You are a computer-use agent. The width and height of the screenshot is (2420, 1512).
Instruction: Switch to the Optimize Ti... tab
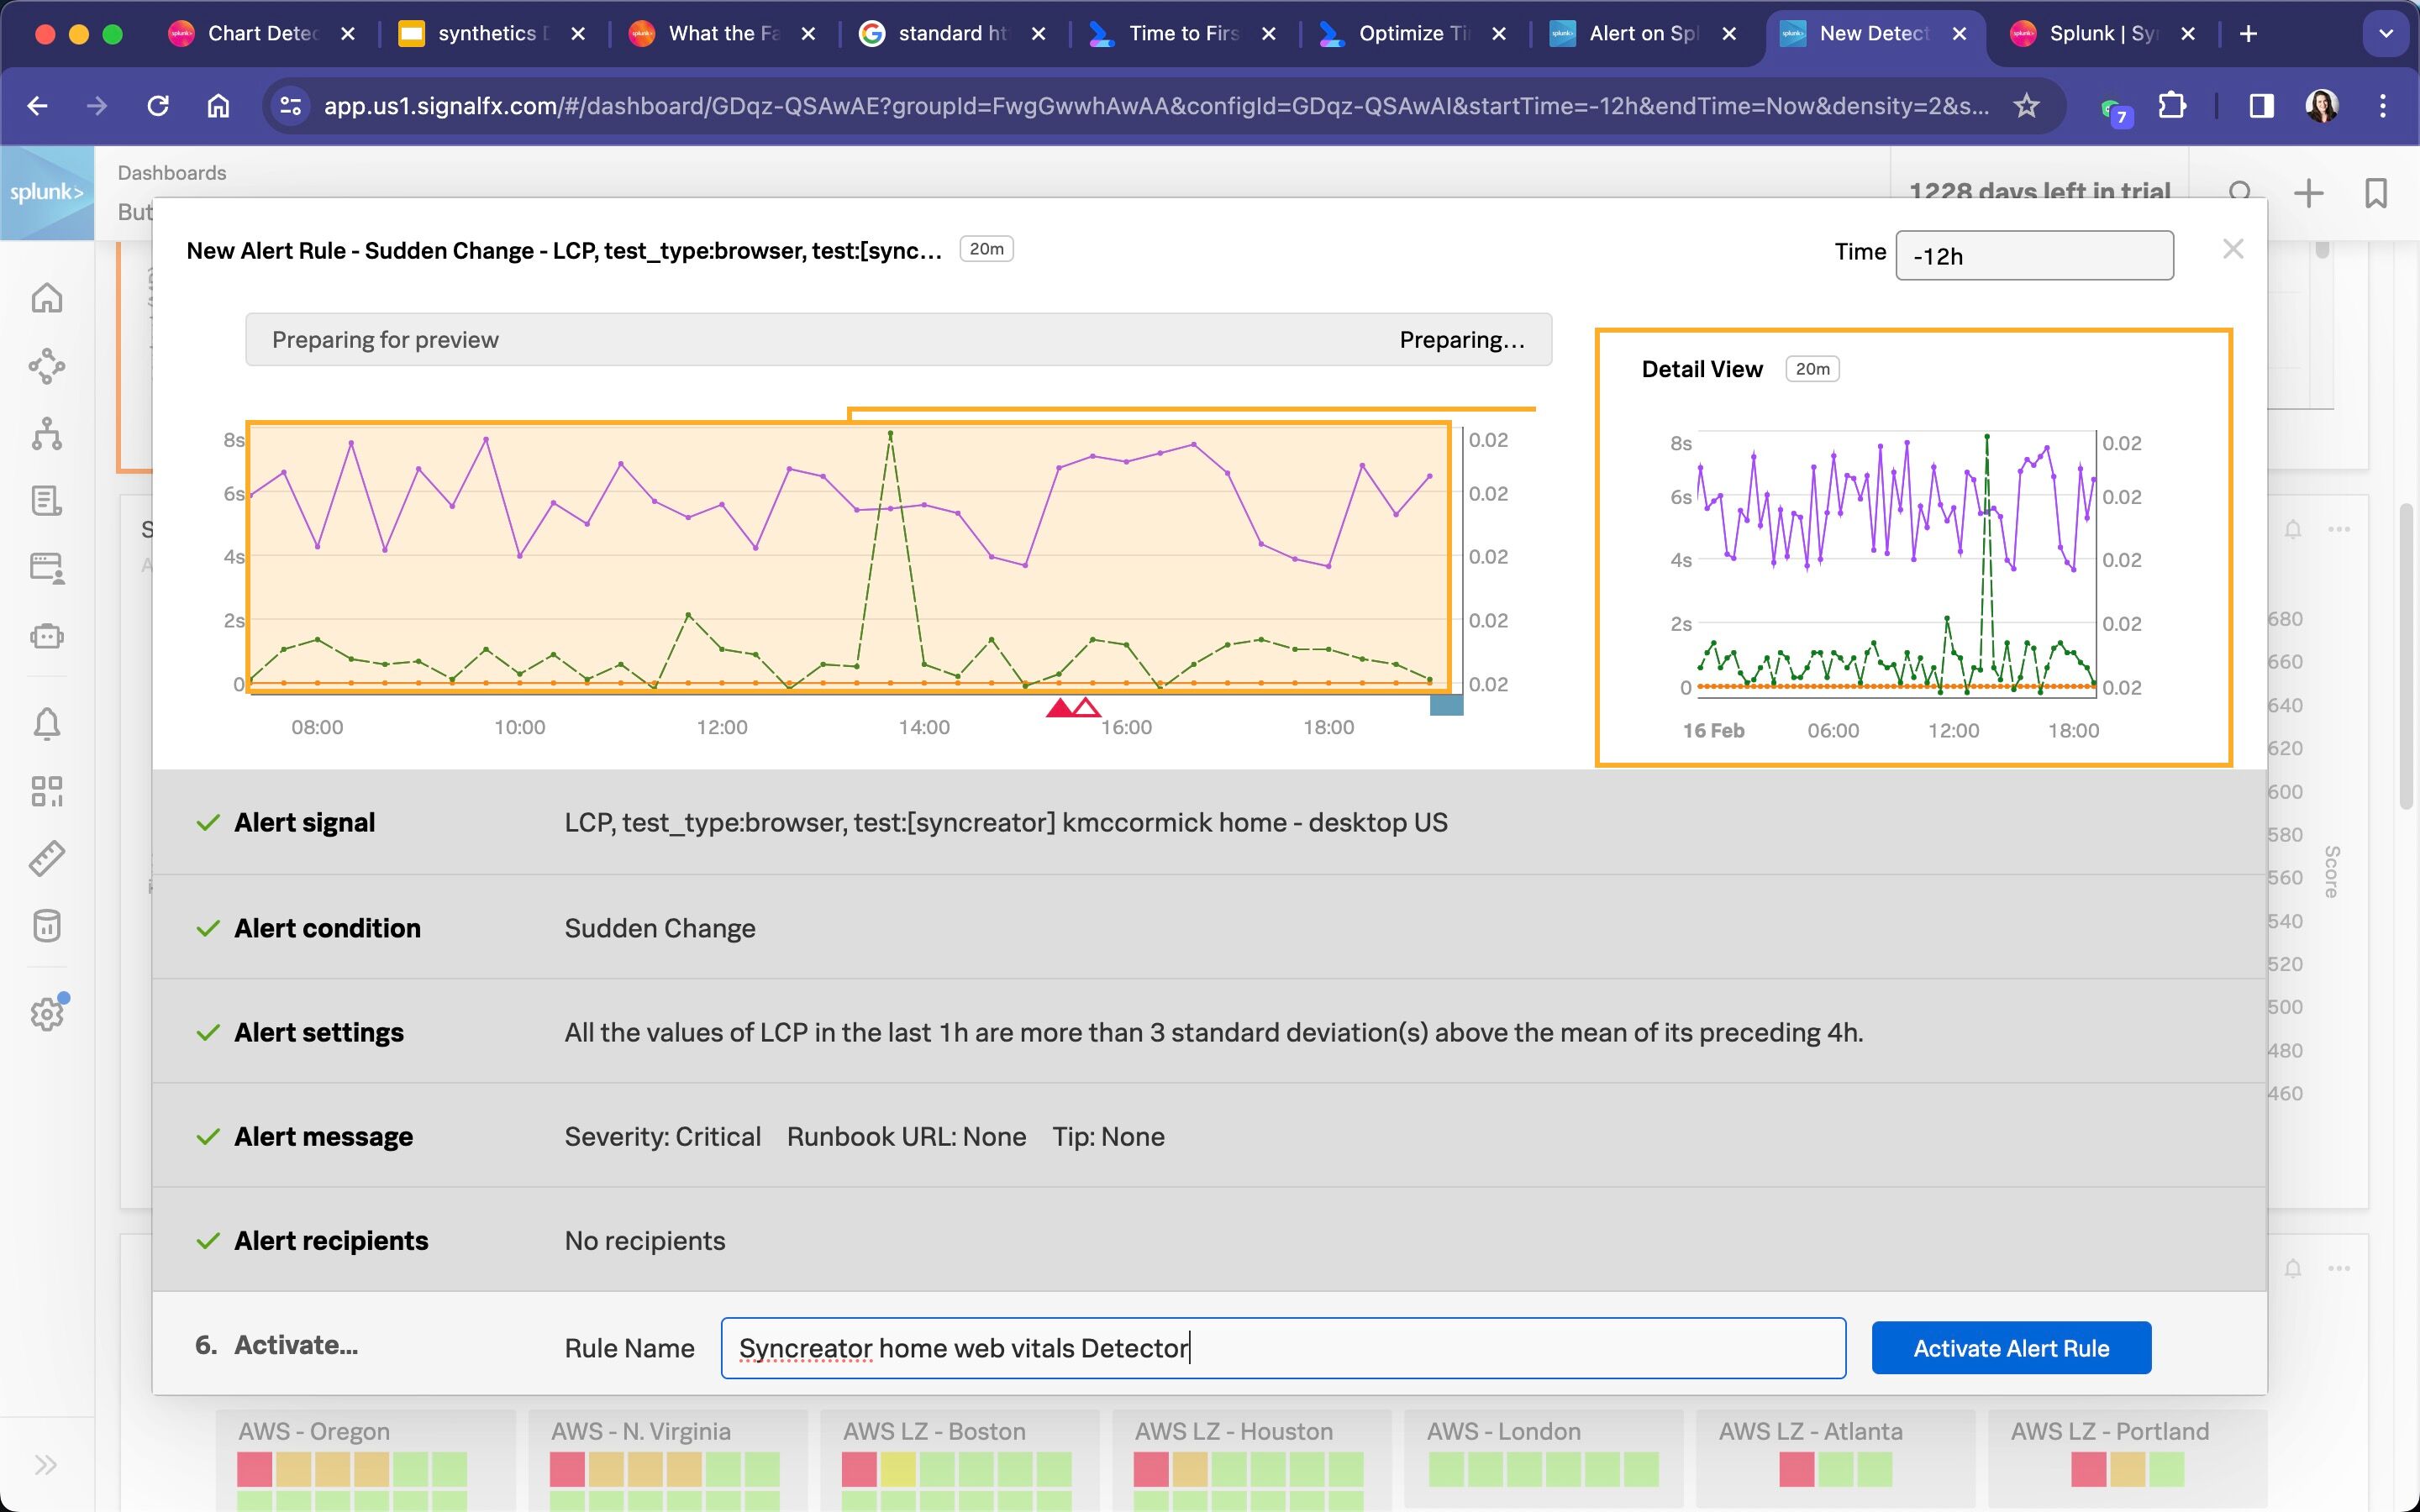1412,34
